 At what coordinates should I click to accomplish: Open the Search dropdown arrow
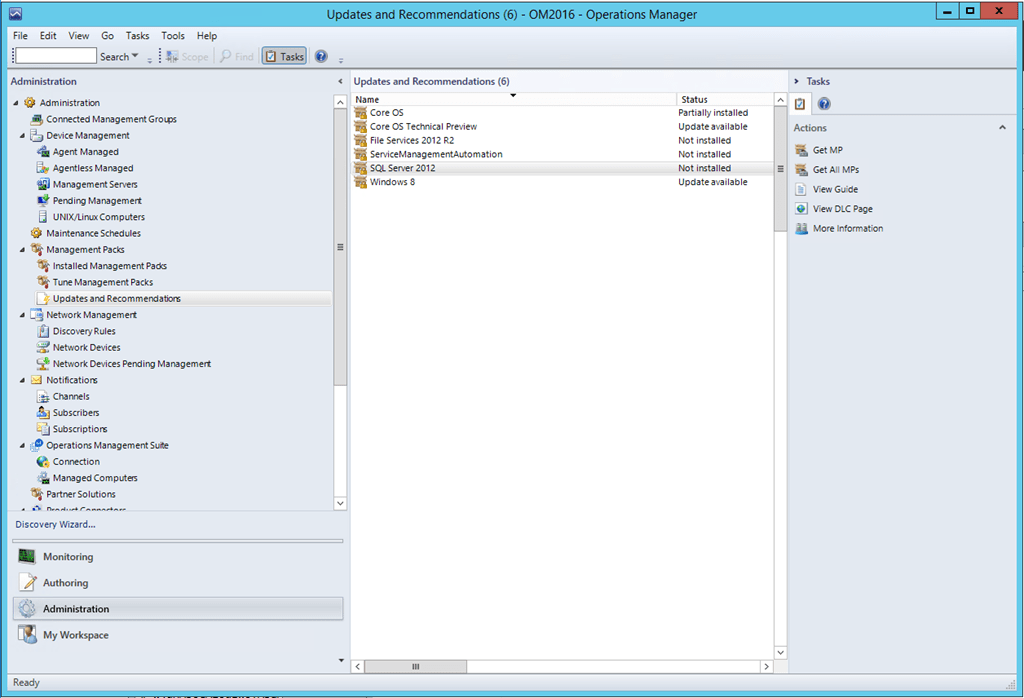[x=135, y=56]
